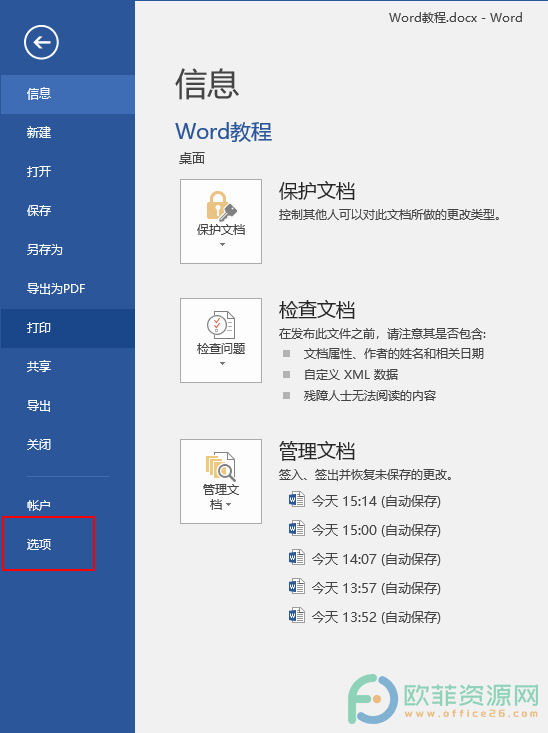
Task: Click the 自定义 XML 数据 list item
Action: coord(351,374)
